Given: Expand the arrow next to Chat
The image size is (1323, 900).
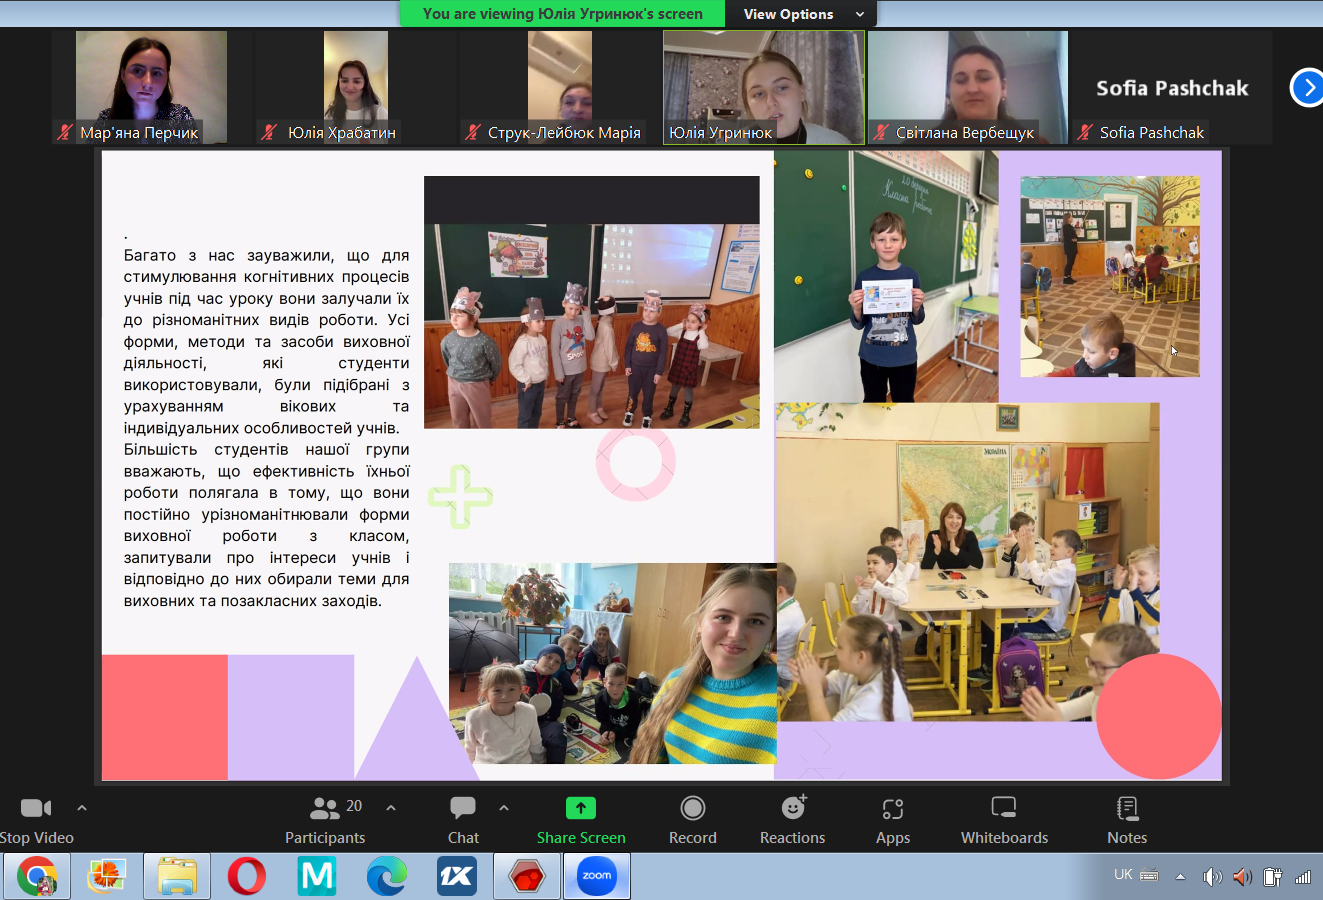Looking at the screenshot, I should 504,807.
